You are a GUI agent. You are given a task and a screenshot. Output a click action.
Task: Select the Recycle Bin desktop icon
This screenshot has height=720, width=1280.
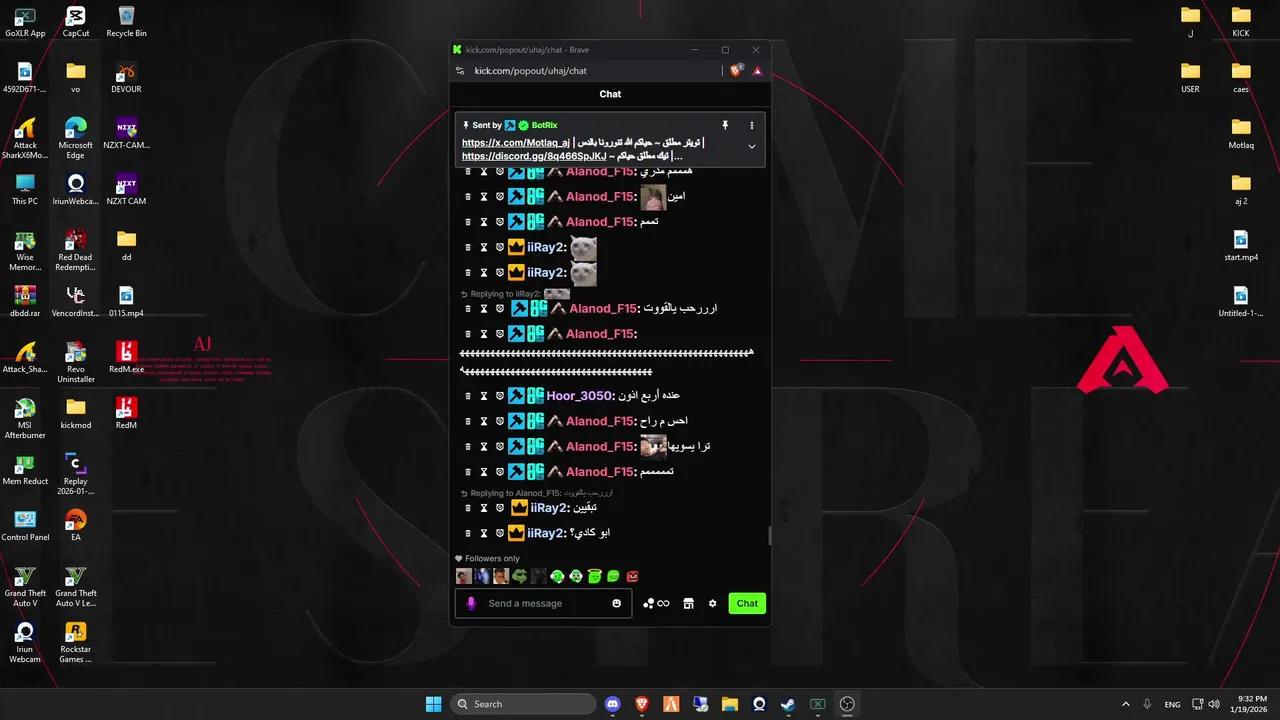point(126,22)
